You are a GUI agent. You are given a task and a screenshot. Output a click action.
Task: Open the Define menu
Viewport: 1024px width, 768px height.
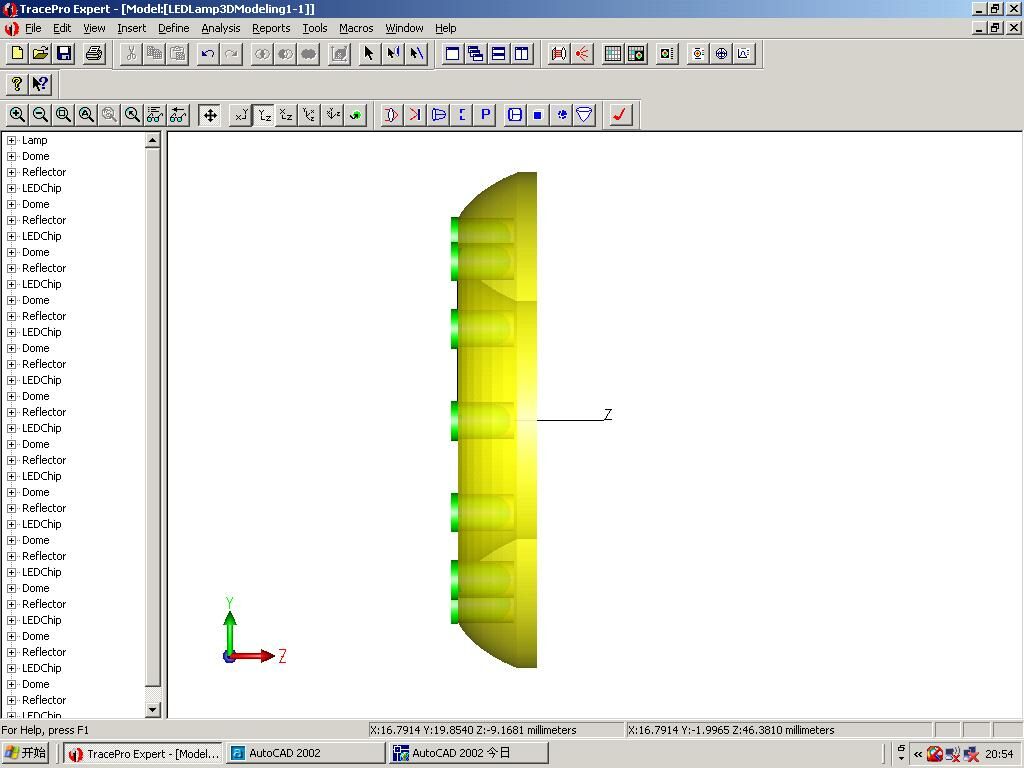(x=174, y=28)
